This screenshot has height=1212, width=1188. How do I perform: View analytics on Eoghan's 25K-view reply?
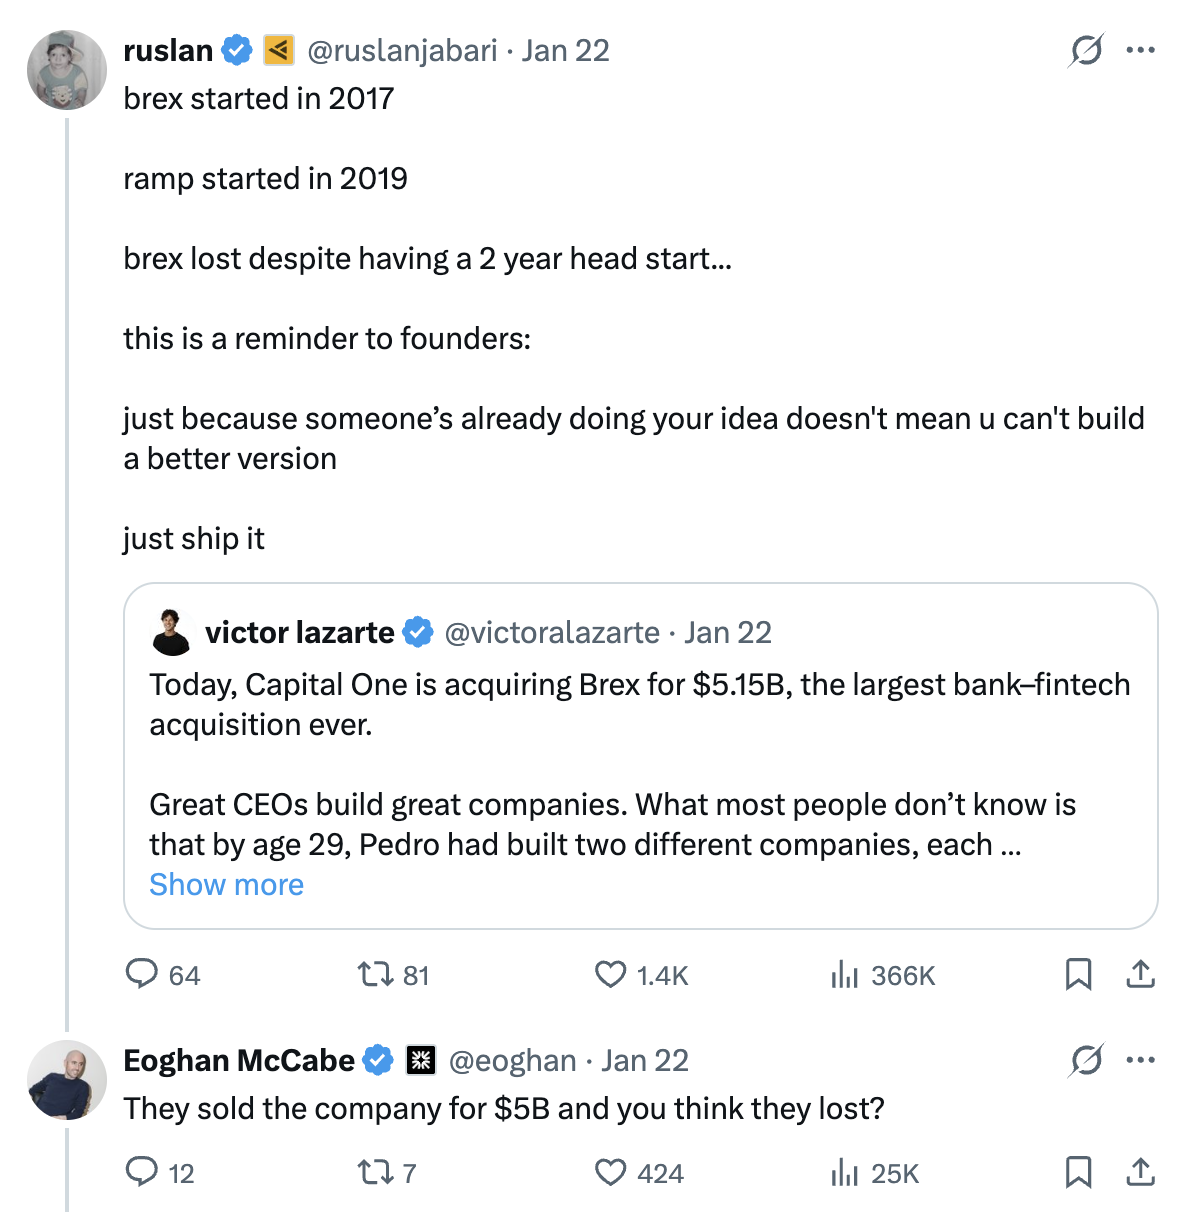[845, 1172]
